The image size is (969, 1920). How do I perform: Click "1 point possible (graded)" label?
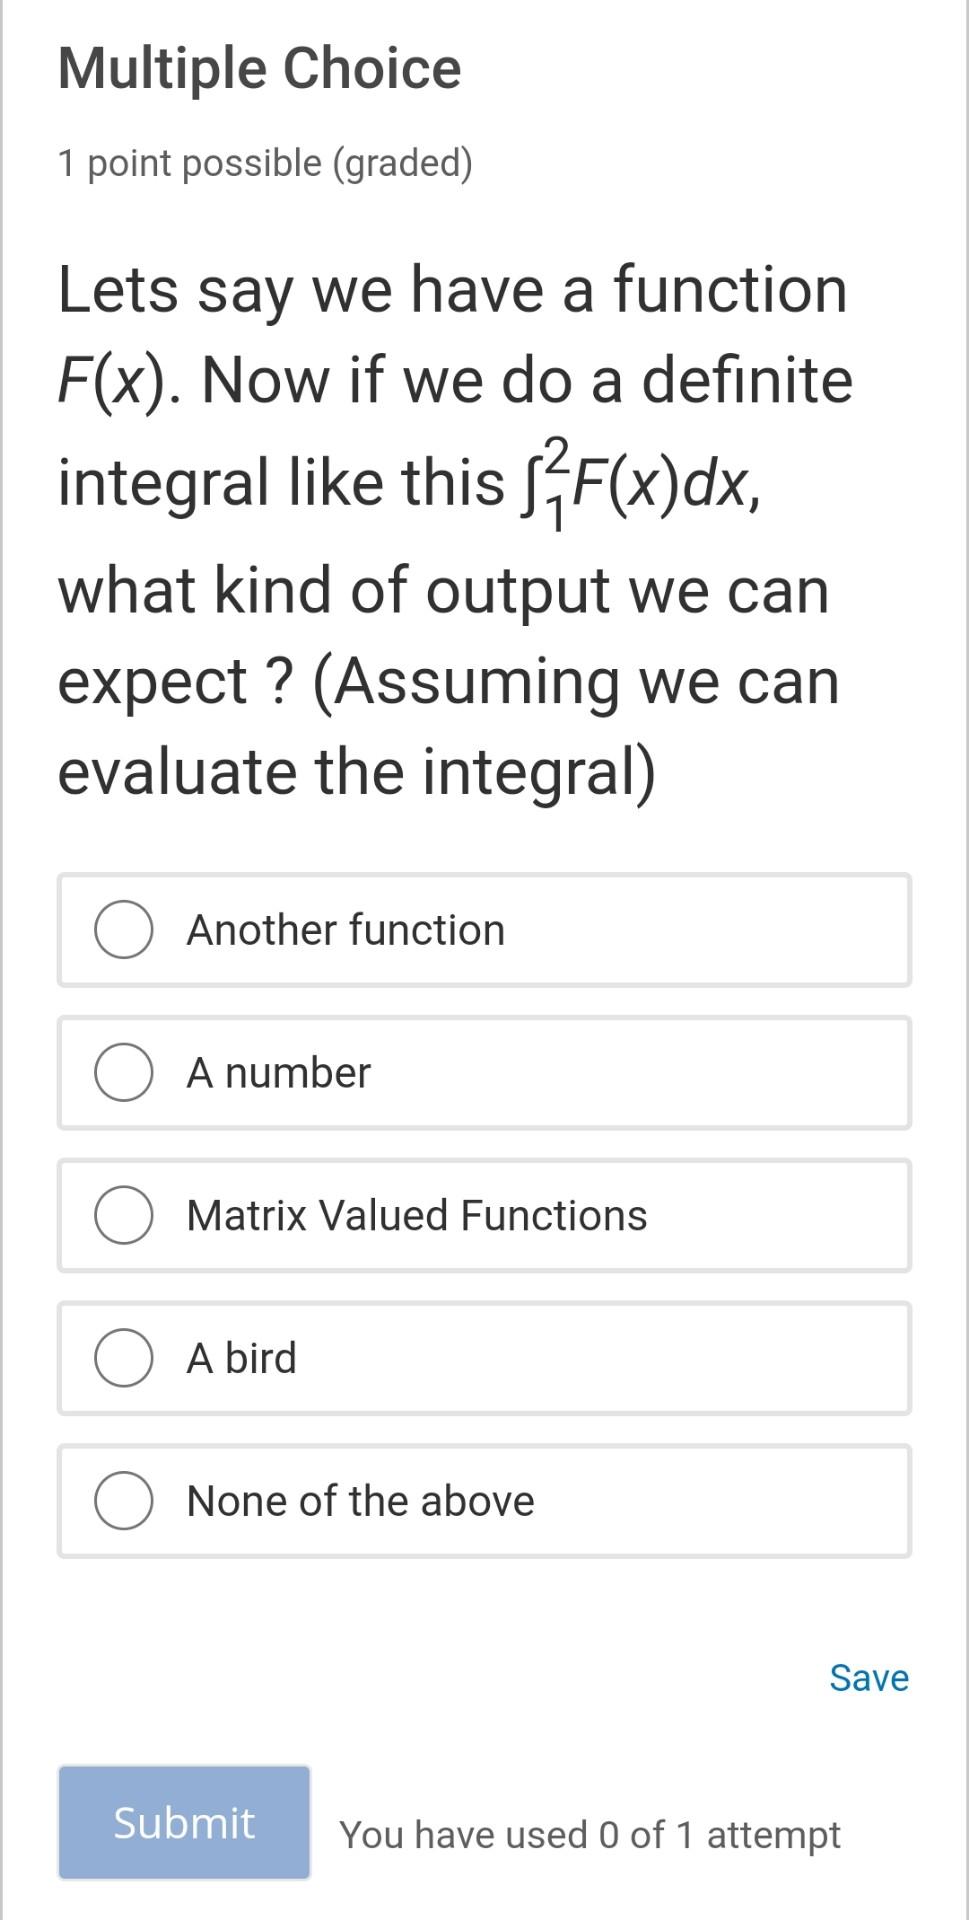(x=266, y=162)
